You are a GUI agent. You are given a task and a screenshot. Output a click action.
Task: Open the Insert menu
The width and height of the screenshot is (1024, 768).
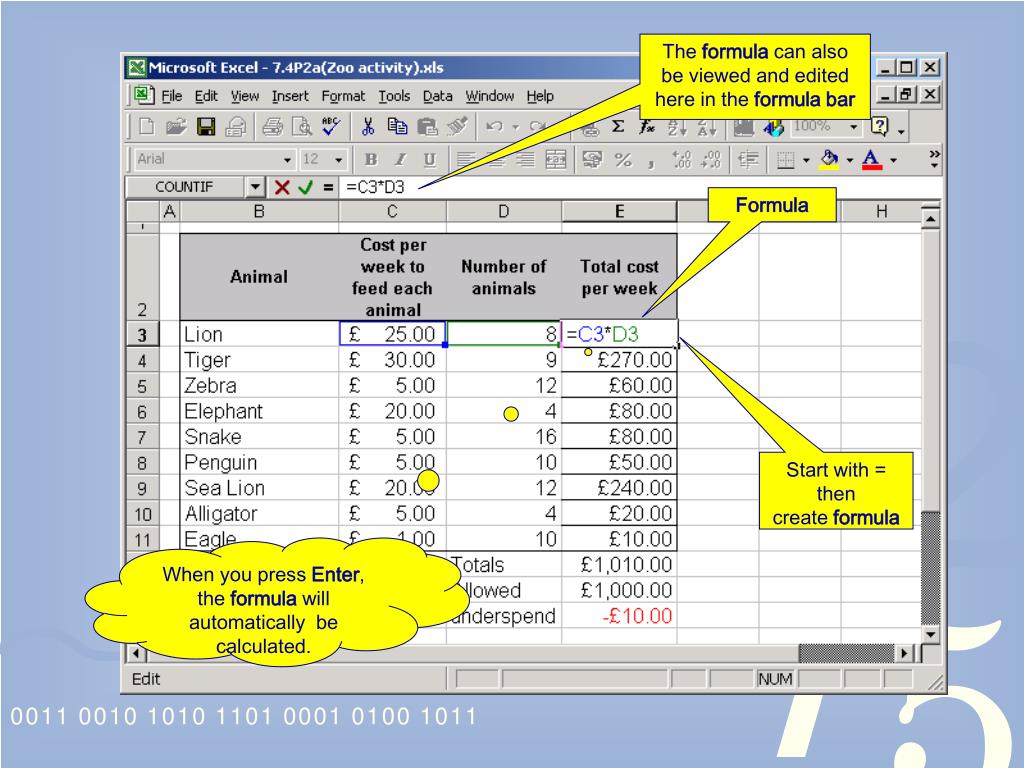click(x=290, y=96)
